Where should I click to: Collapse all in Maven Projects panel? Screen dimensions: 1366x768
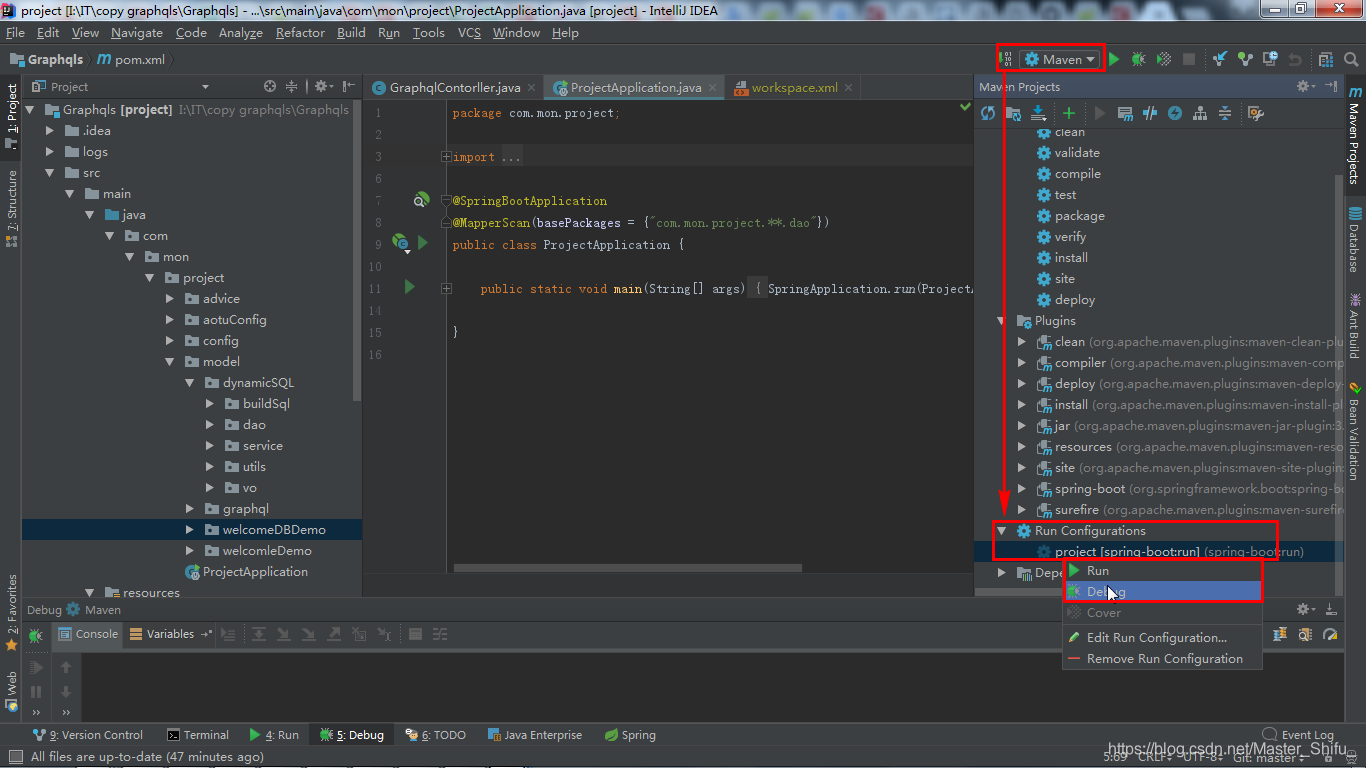point(1225,113)
